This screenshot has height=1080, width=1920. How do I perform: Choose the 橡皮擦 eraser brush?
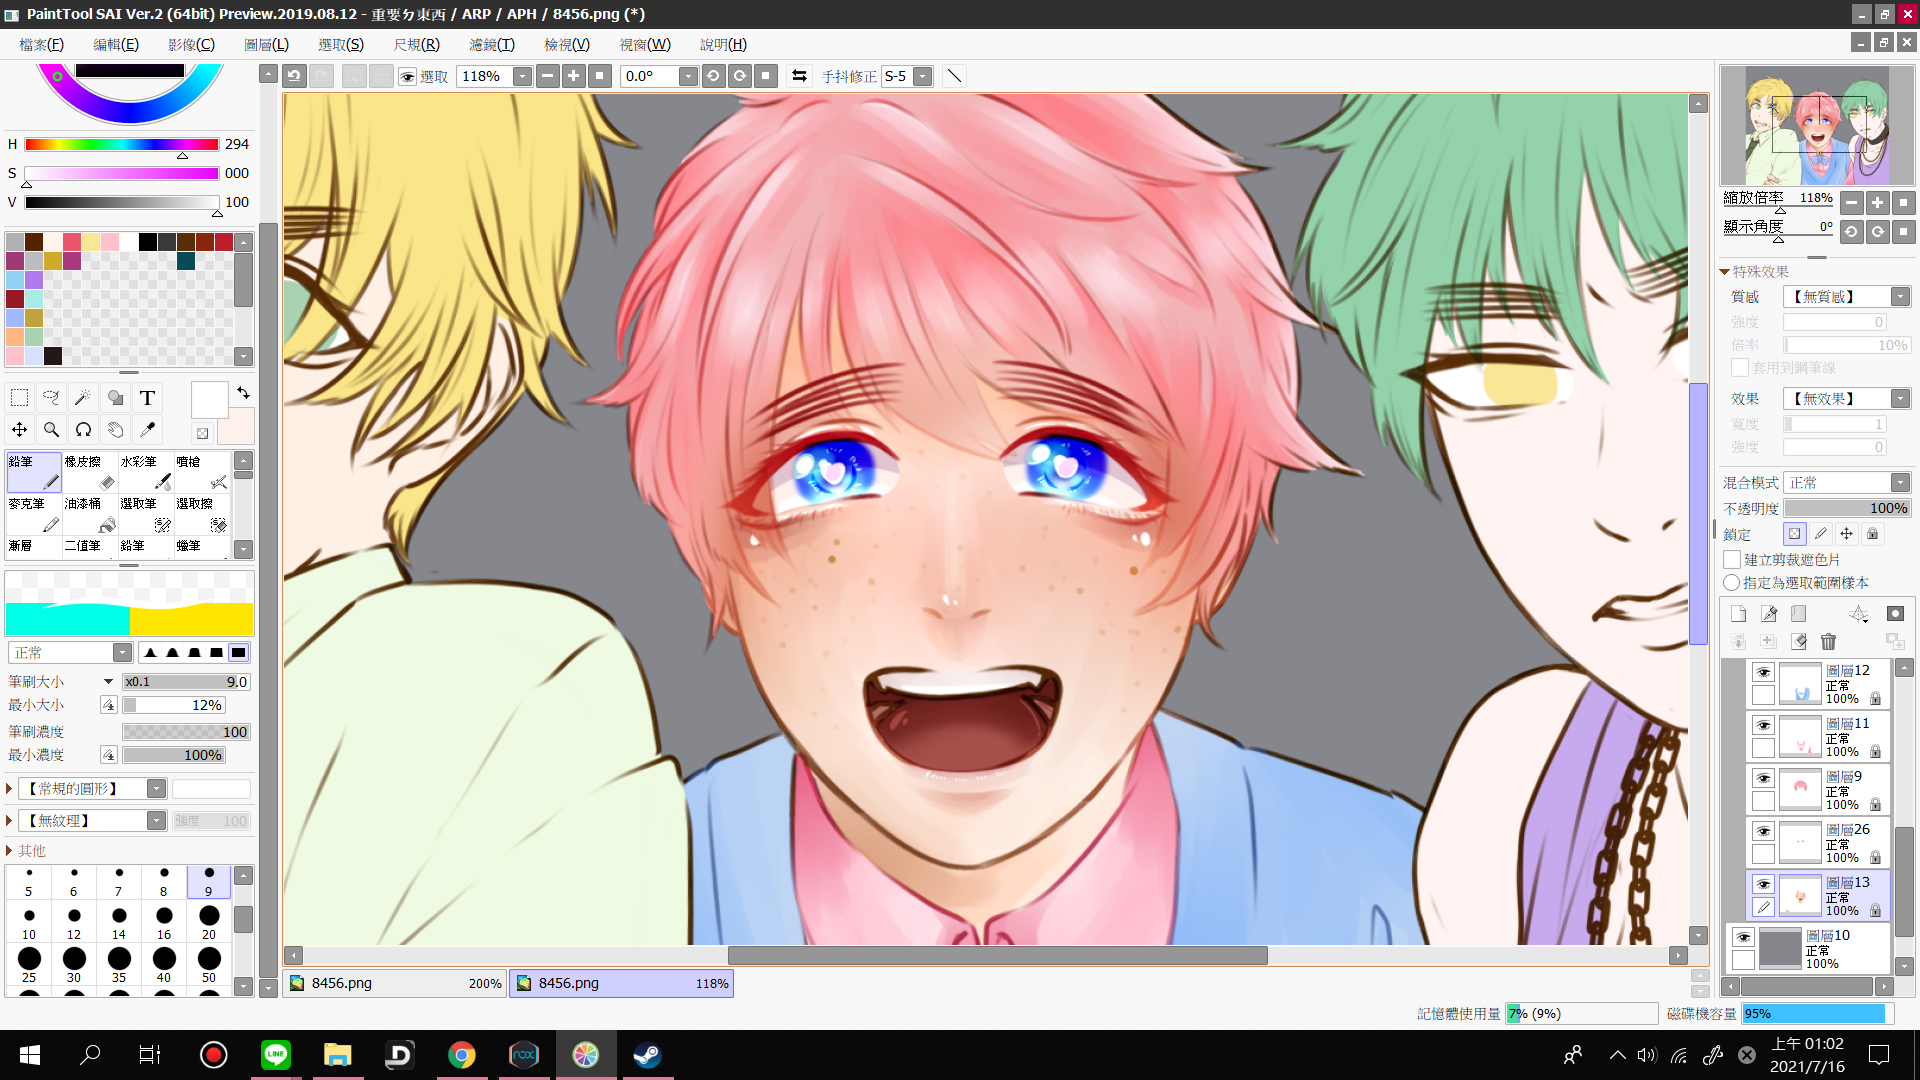(90, 472)
